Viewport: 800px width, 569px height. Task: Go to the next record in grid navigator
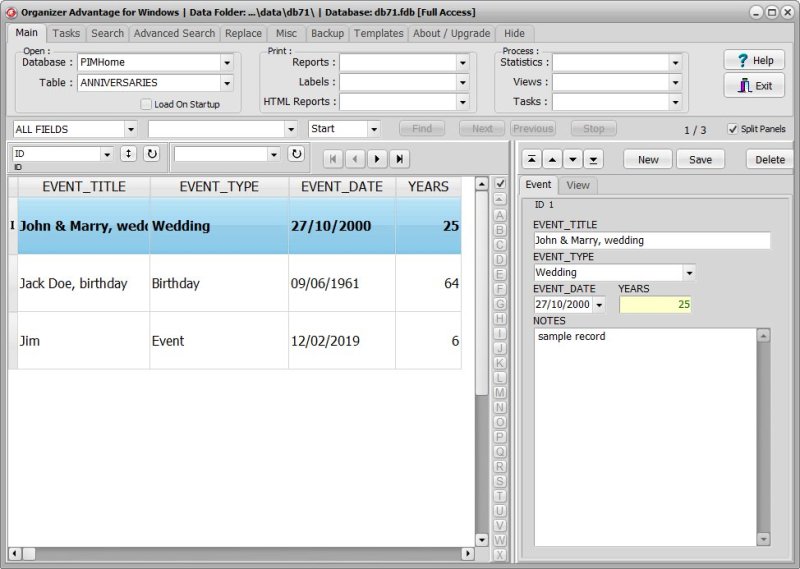click(377, 159)
